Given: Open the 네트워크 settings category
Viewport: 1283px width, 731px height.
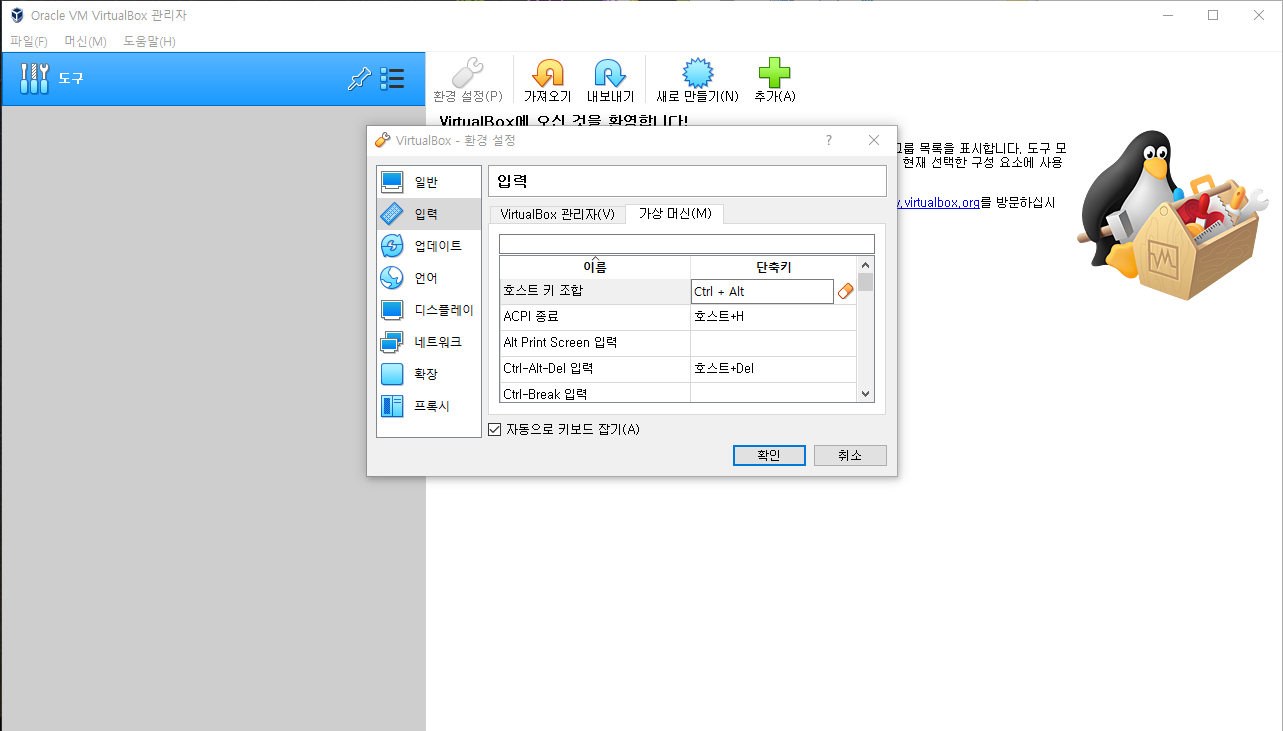Looking at the screenshot, I should [x=428, y=342].
